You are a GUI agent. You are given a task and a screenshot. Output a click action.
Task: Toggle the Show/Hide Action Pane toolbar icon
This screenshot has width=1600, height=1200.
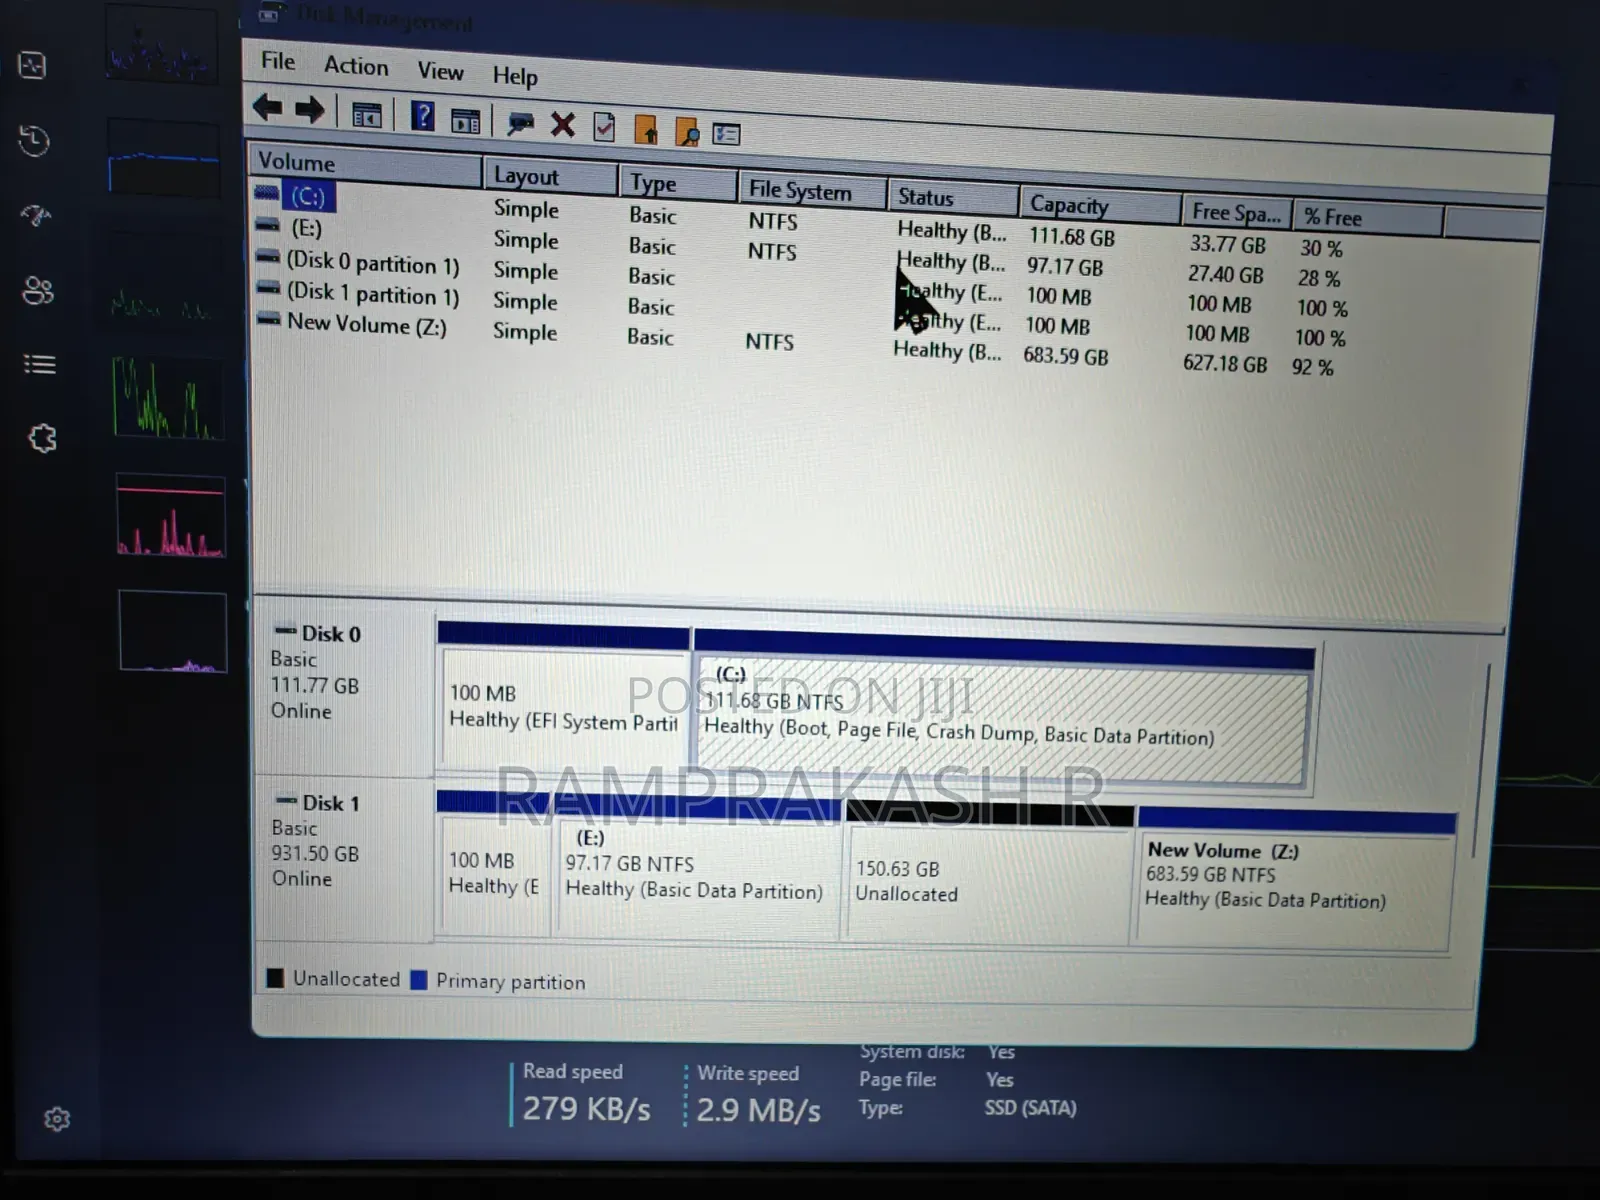pos(465,120)
